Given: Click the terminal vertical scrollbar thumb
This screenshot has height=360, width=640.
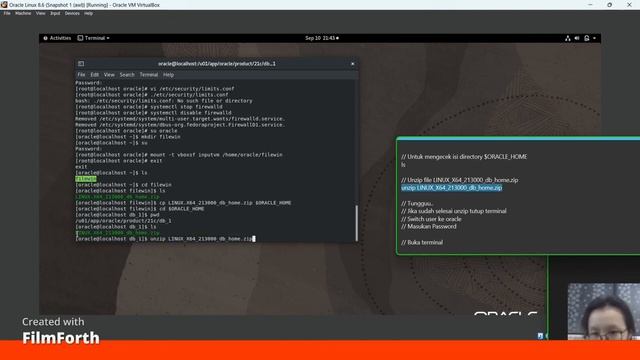Looking at the screenshot, I should (357, 223).
